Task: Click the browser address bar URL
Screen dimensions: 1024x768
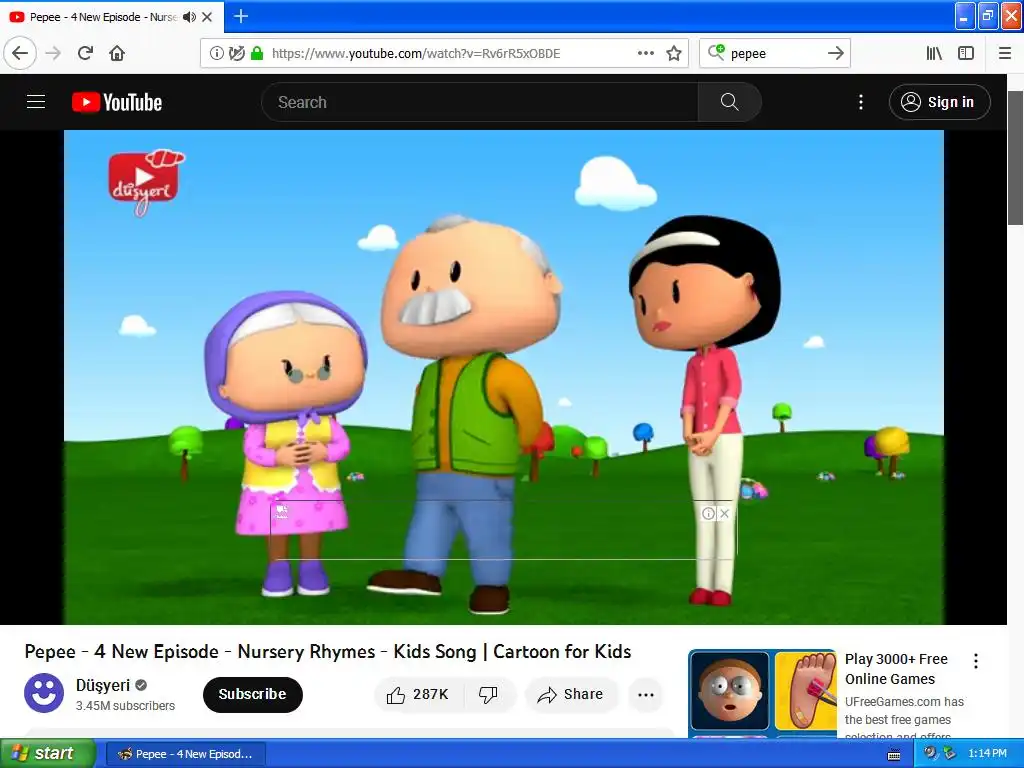Action: [x=416, y=54]
